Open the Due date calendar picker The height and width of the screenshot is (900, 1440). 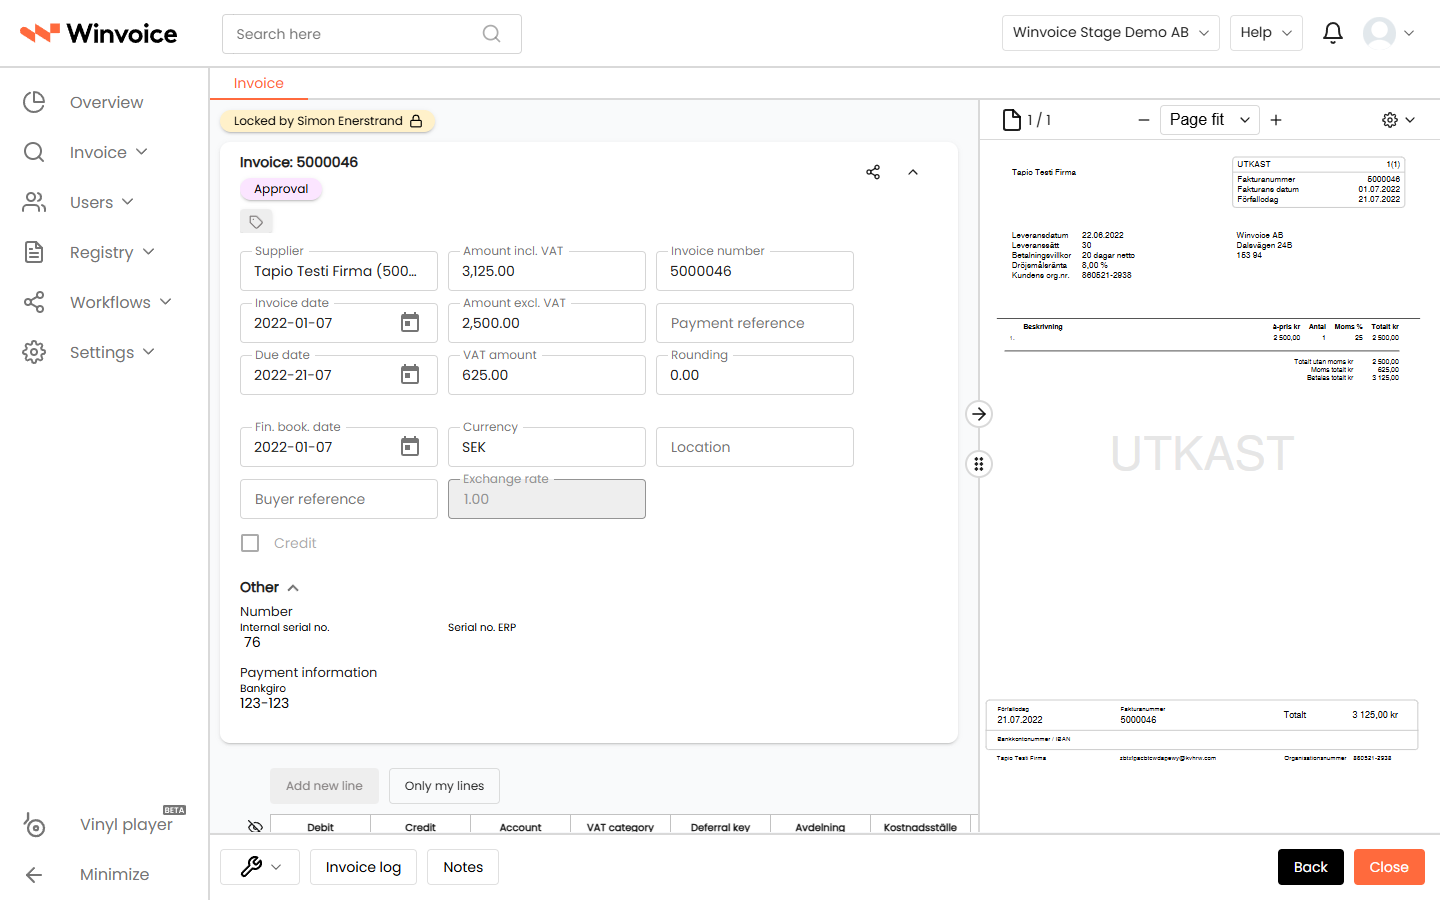click(x=410, y=374)
